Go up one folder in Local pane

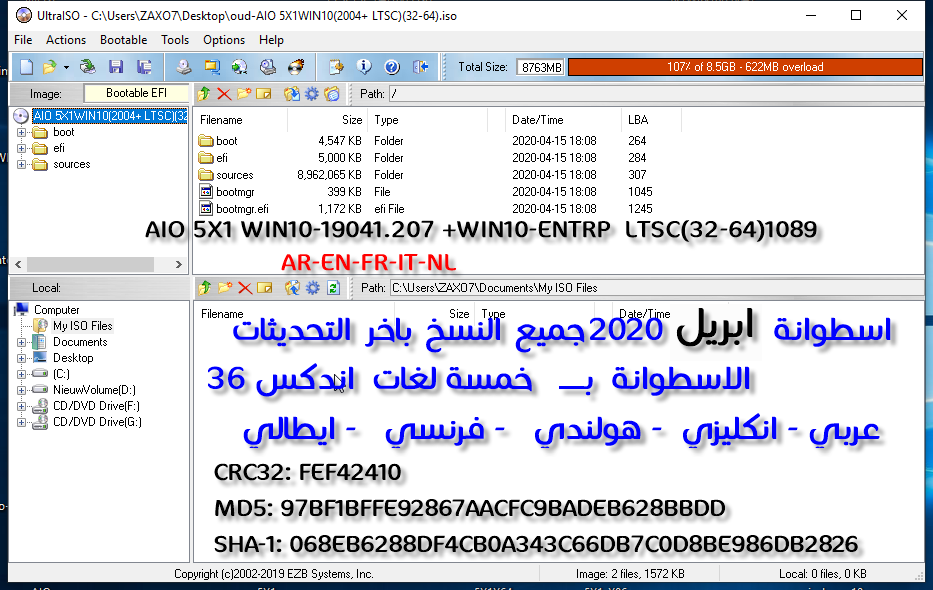point(205,288)
